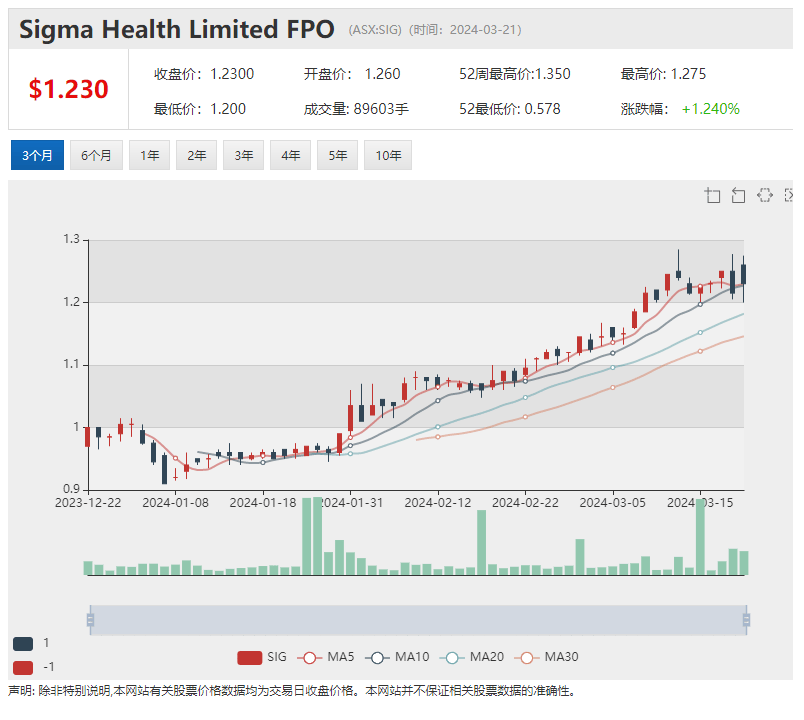Click the 10年 range button
Viewport: 804px width, 720px height.
coord(388,155)
